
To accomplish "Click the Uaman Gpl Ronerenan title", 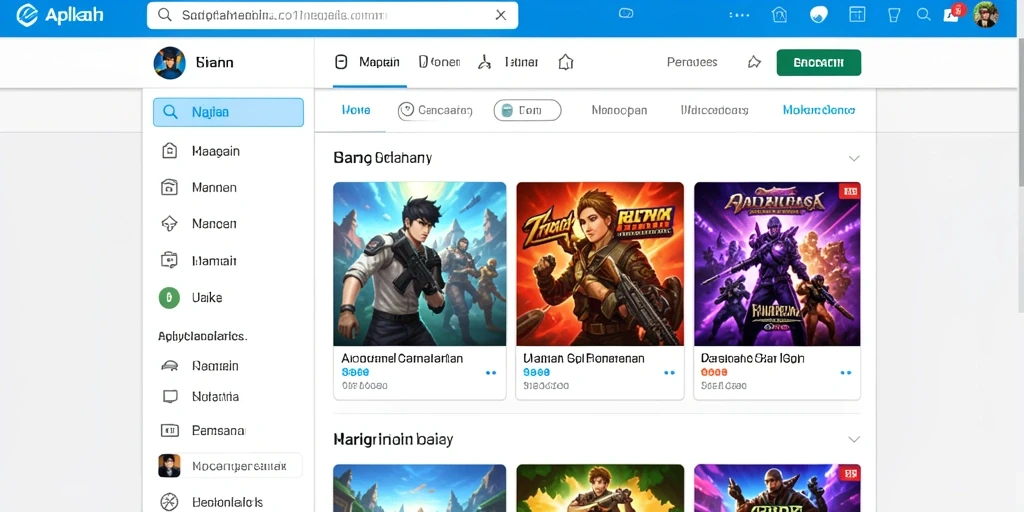I will coord(584,359).
